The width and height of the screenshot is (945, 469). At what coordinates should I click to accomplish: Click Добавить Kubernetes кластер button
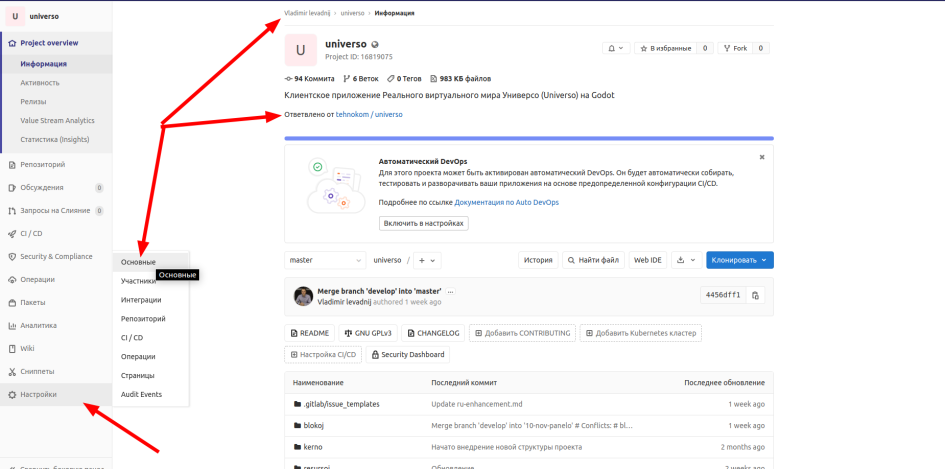(641, 333)
